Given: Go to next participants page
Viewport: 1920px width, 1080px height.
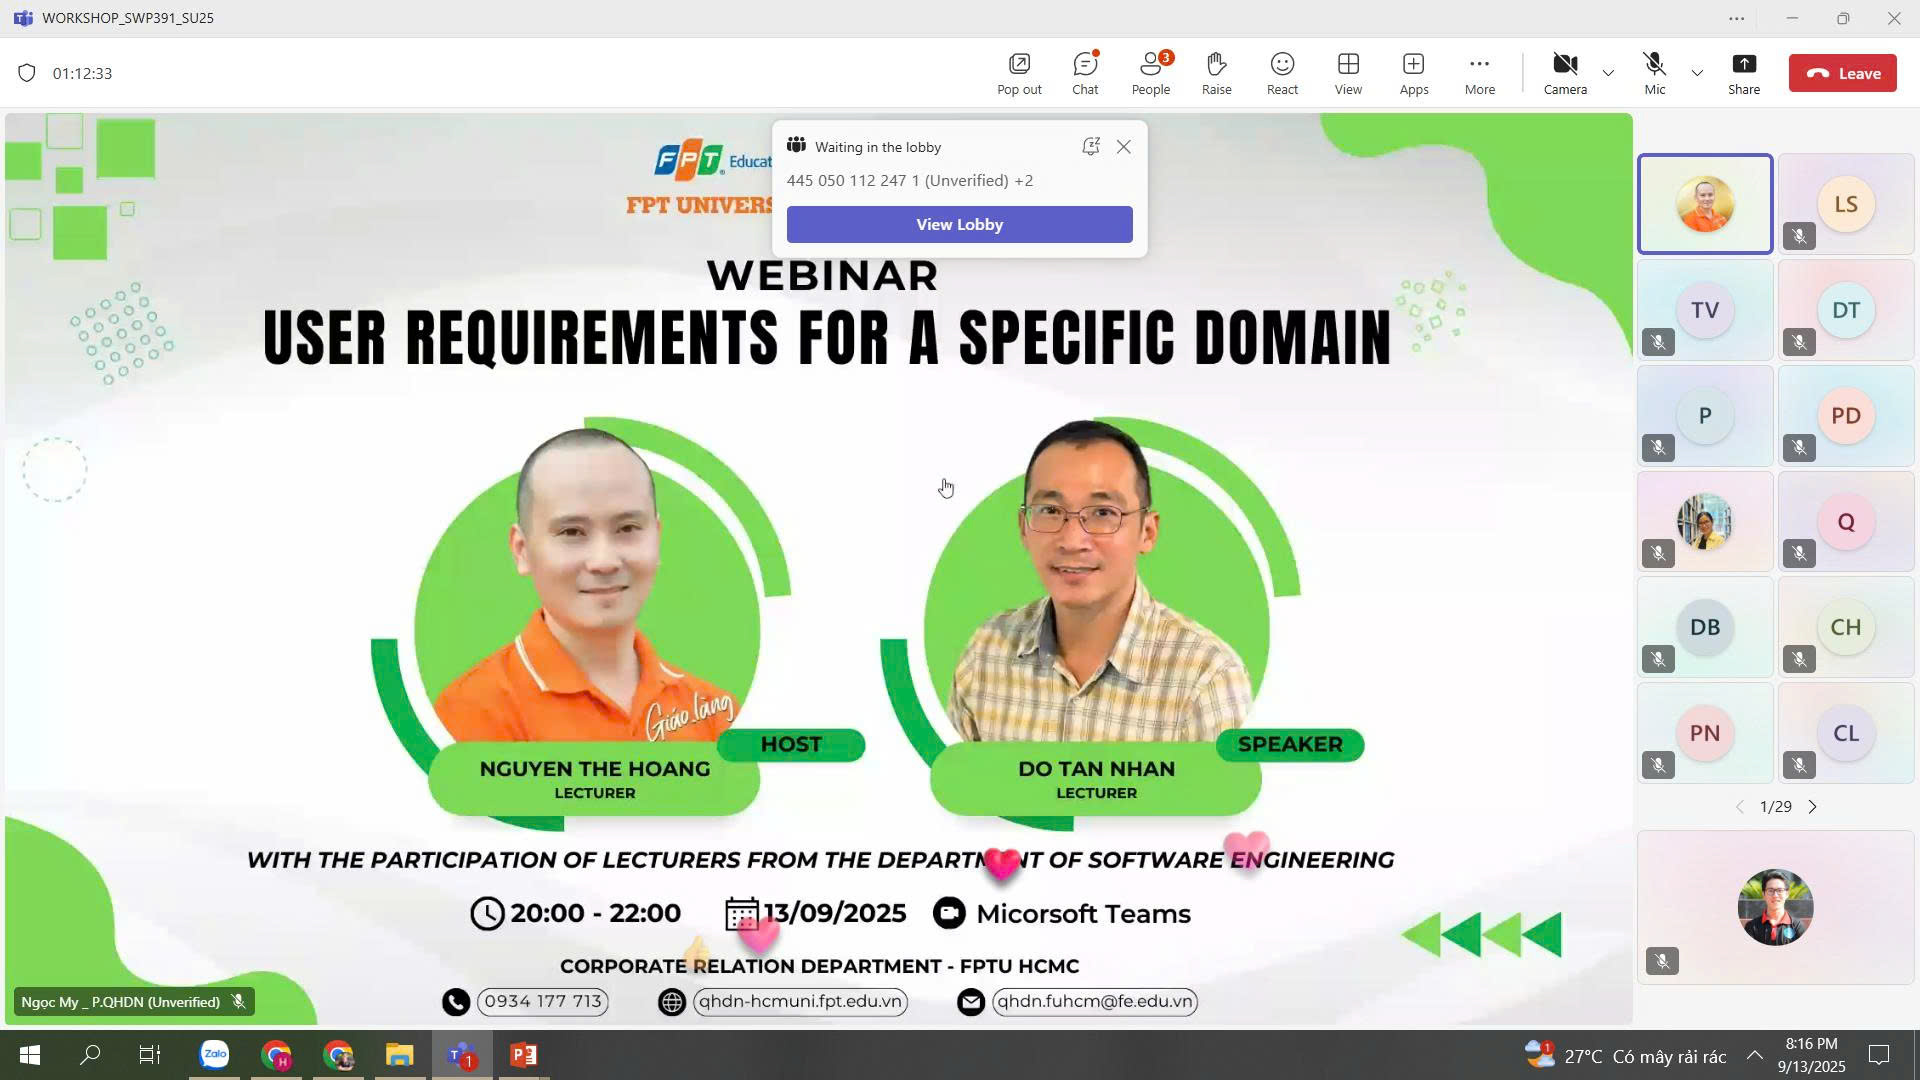Looking at the screenshot, I should coord(1812,807).
